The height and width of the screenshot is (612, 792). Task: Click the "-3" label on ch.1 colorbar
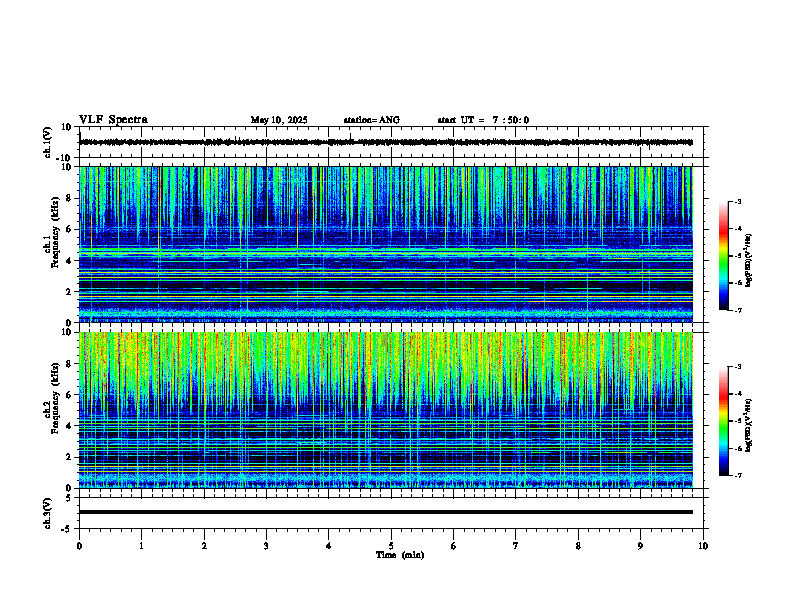click(738, 201)
